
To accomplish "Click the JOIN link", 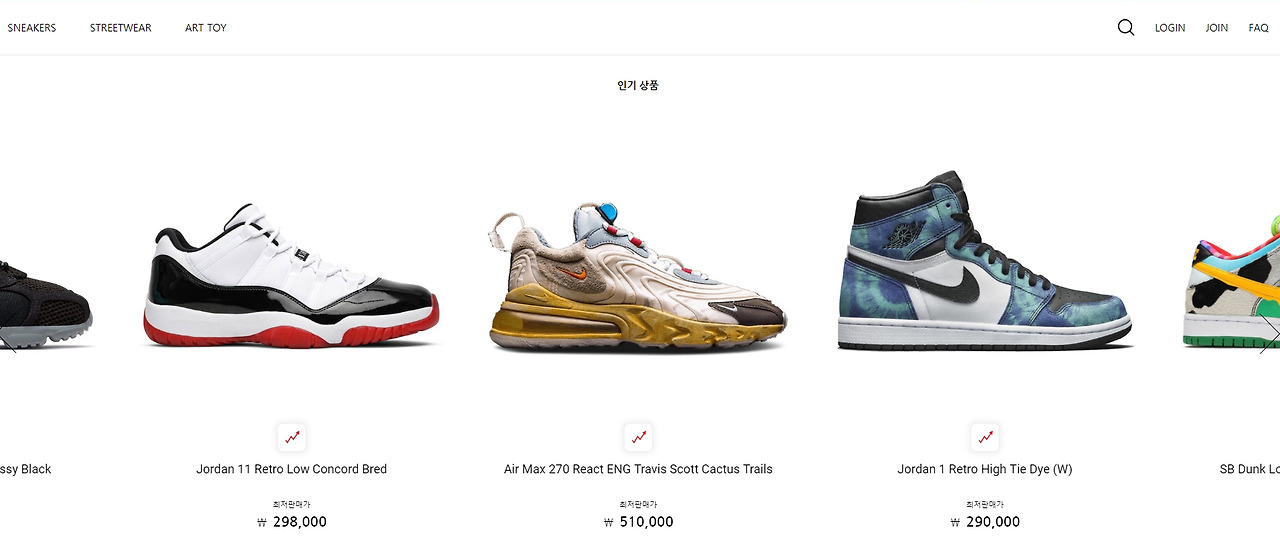I will [1217, 28].
